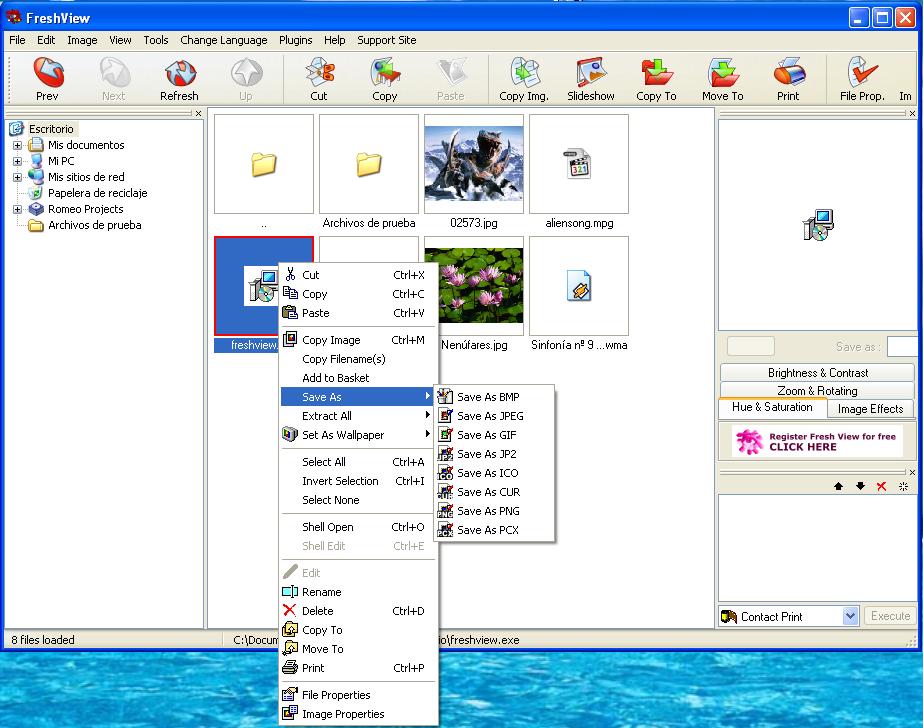The width and height of the screenshot is (923, 728).
Task: Open File Prop. from the toolbar
Action: [862, 72]
